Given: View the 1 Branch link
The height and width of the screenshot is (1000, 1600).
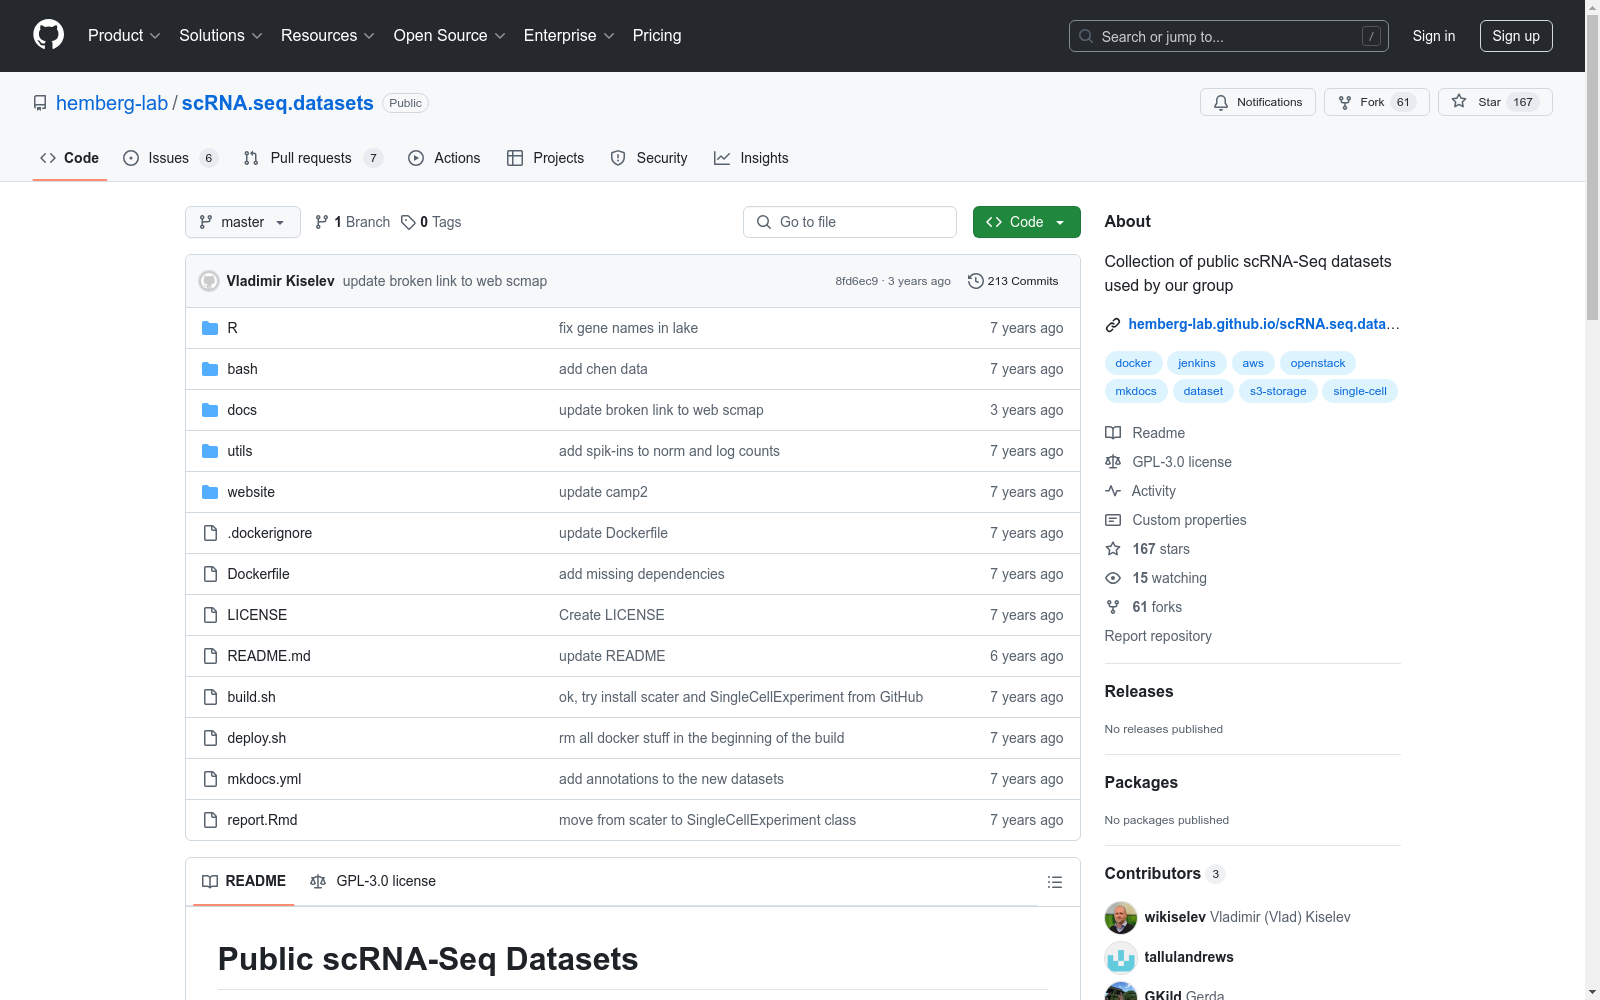Looking at the screenshot, I should coord(352,222).
